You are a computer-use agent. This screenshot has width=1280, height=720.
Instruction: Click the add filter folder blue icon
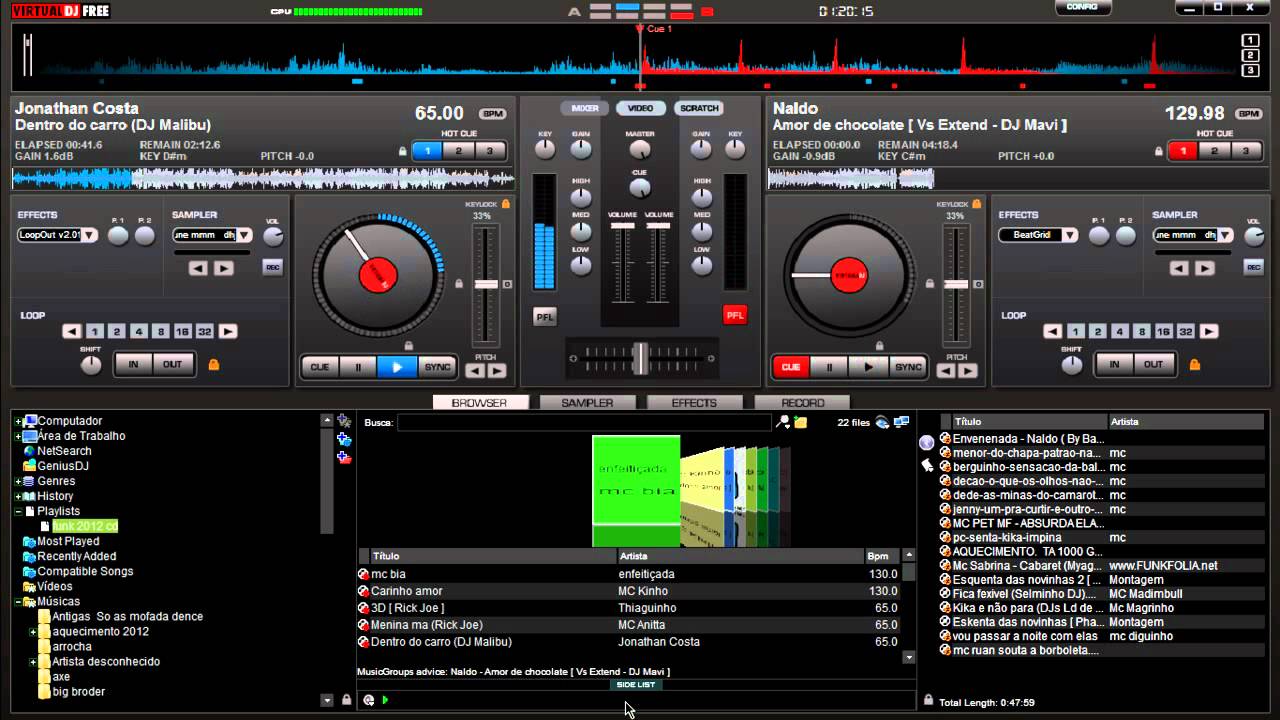[344, 440]
